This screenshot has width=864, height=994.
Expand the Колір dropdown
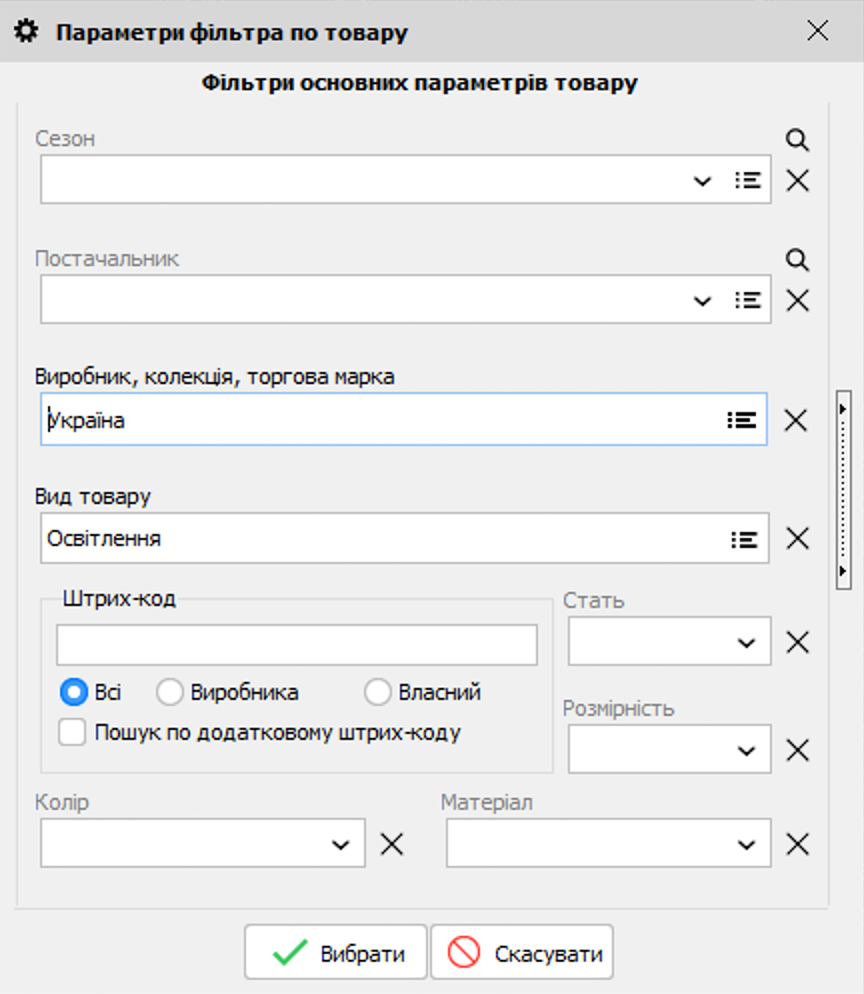[x=340, y=843]
